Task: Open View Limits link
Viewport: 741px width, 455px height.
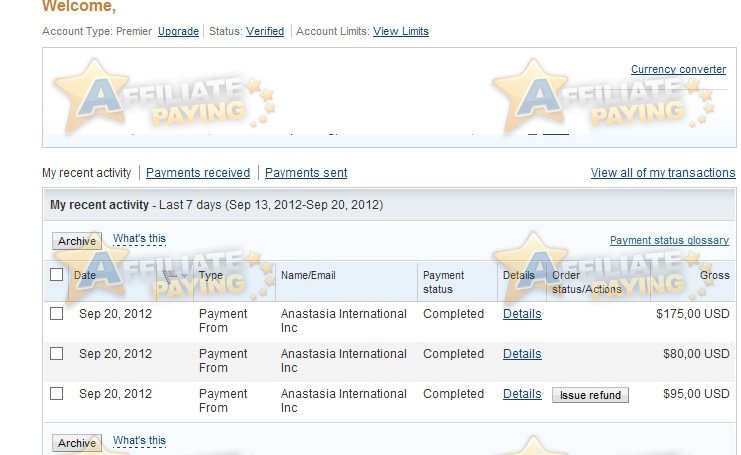Action: point(401,31)
